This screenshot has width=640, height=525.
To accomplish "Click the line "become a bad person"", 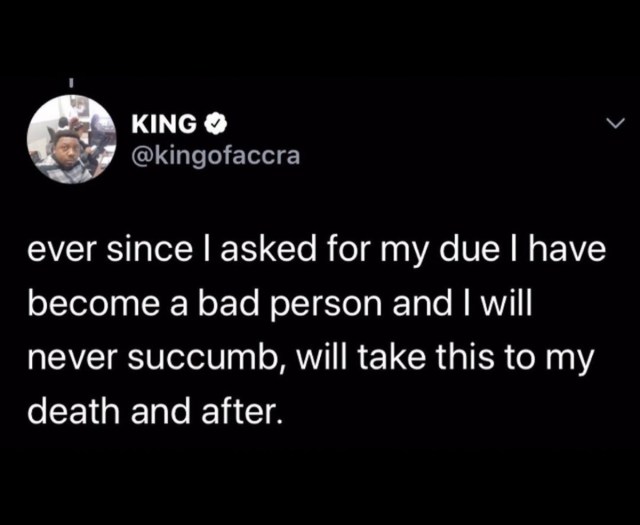I will tap(280, 304).
